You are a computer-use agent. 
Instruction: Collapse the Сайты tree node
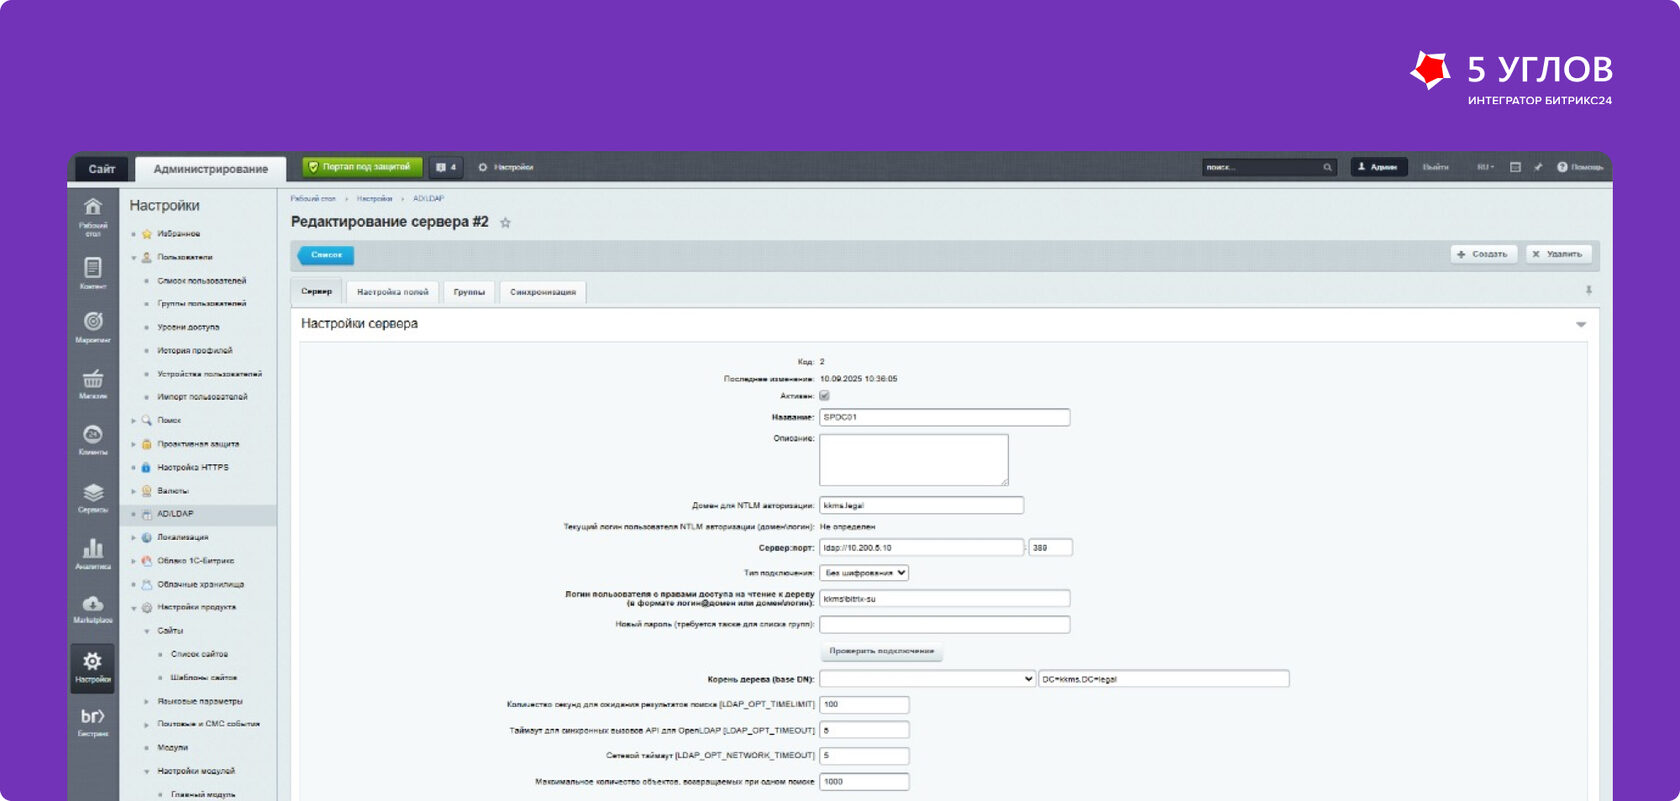[x=147, y=631]
